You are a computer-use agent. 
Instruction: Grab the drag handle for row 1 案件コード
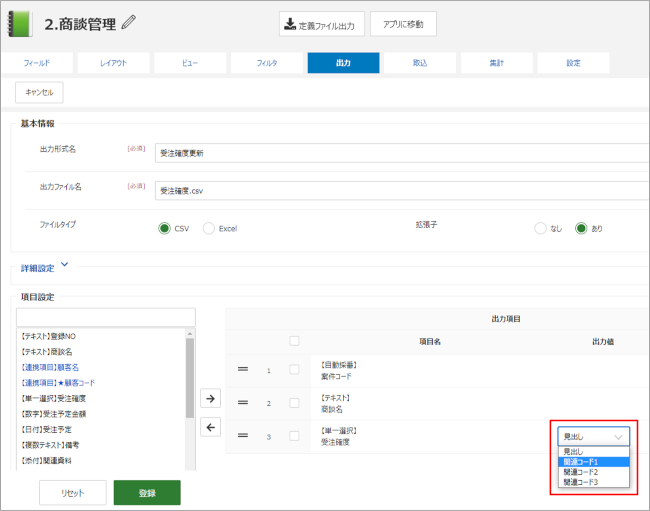pyautogui.click(x=243, y=369)
